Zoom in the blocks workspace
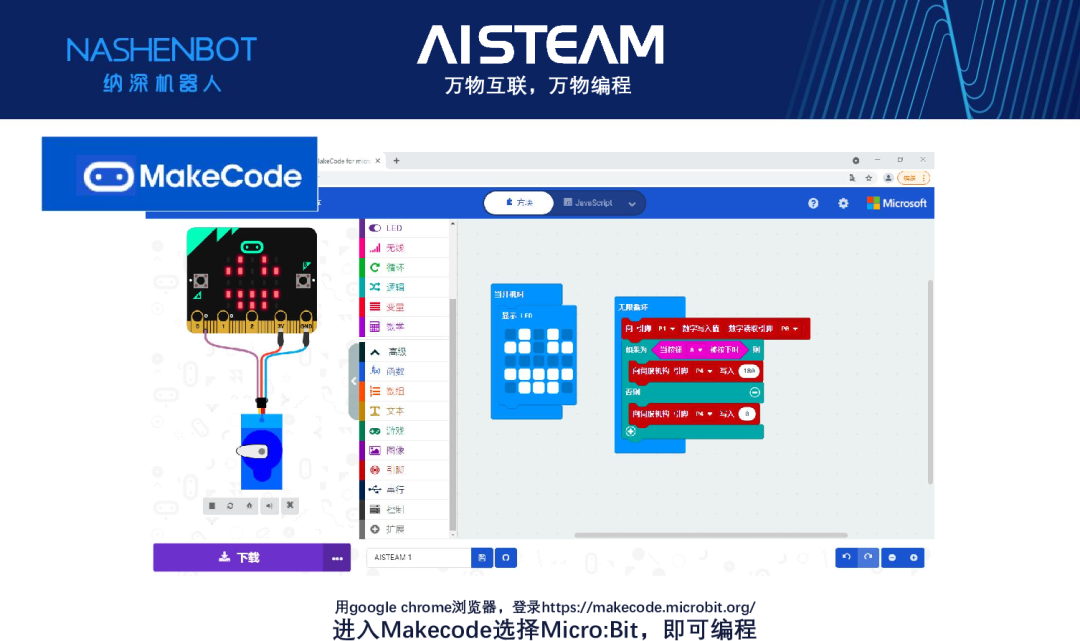Viewport: 1080px width, 641px height. click(913, 557)
